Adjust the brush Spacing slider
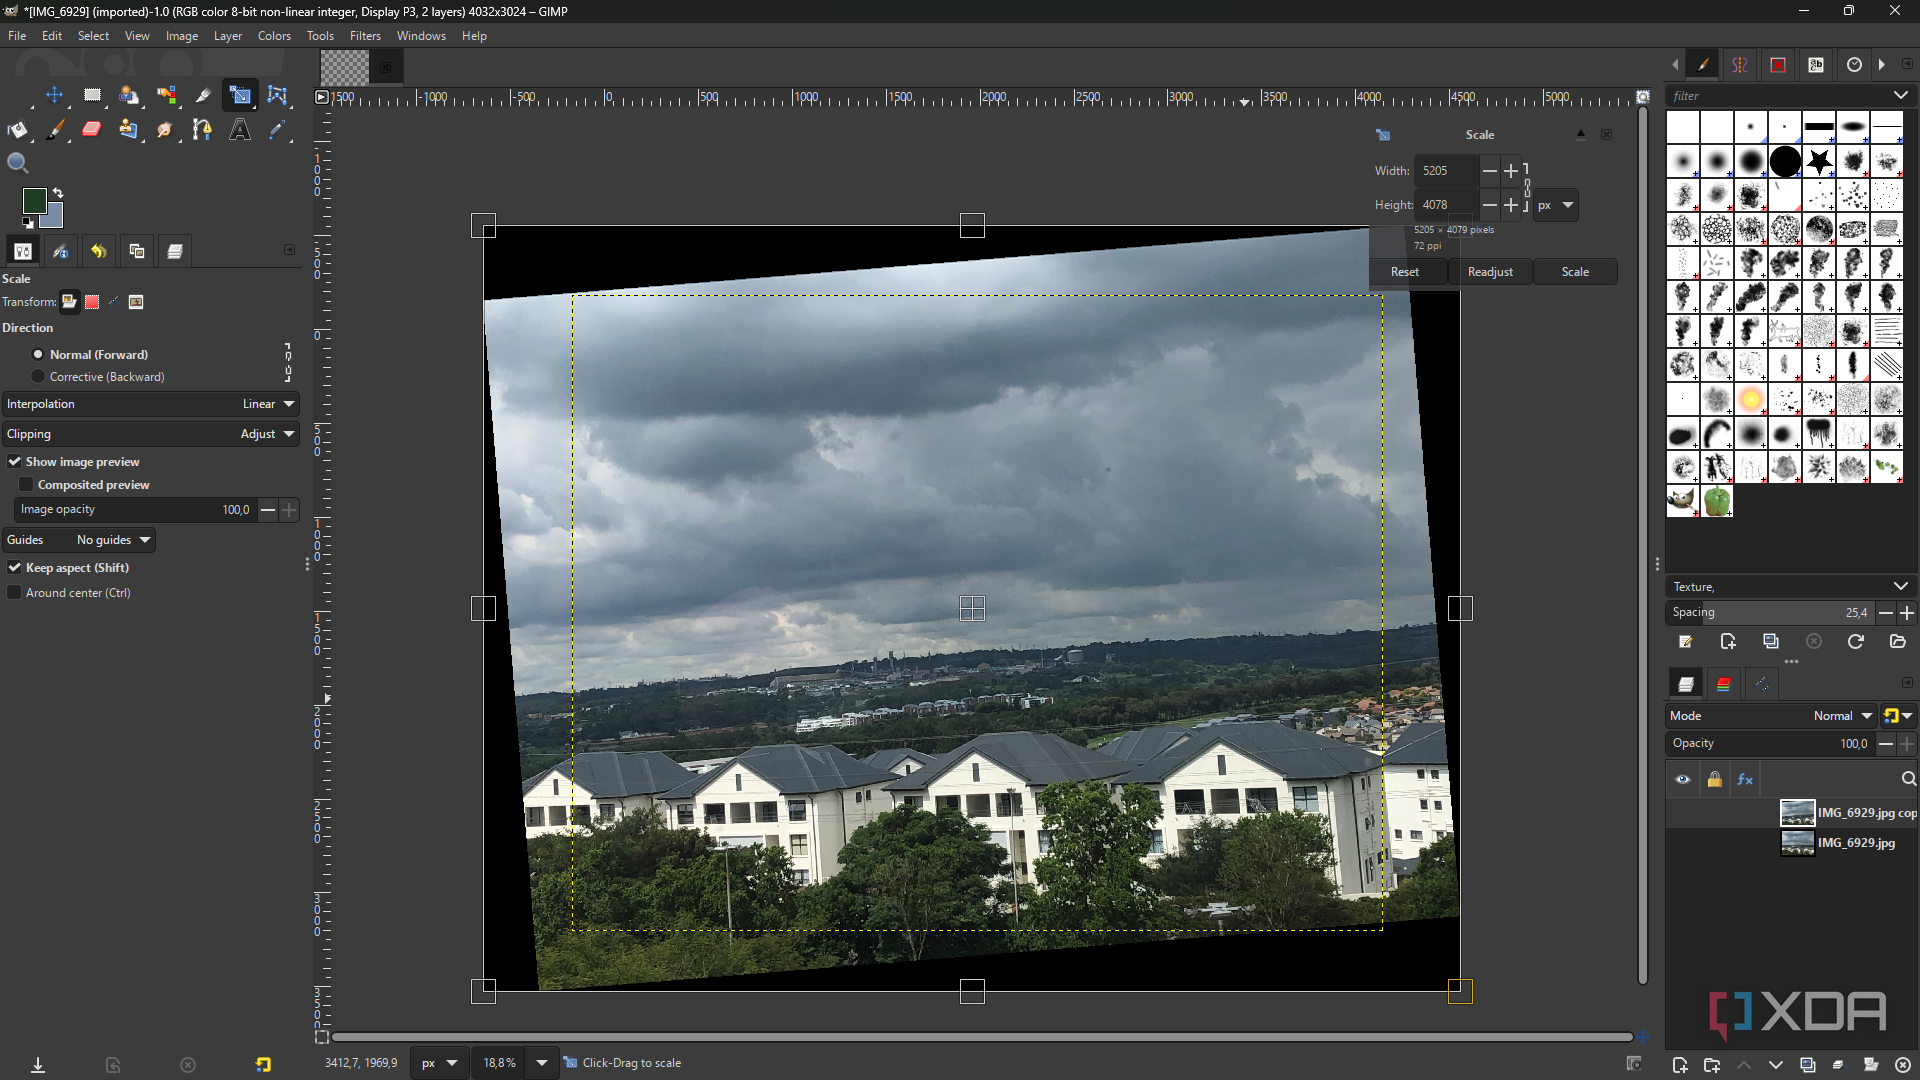The image size is (1920, 1080). click(x=1769, y=613)
